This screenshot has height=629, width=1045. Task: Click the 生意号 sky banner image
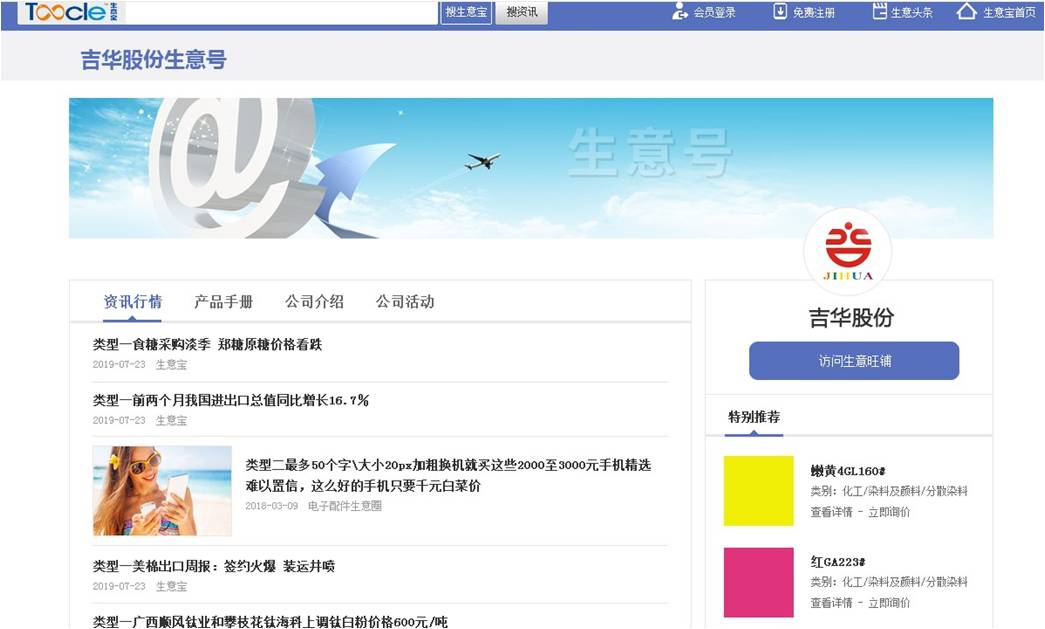click(531, 168)
